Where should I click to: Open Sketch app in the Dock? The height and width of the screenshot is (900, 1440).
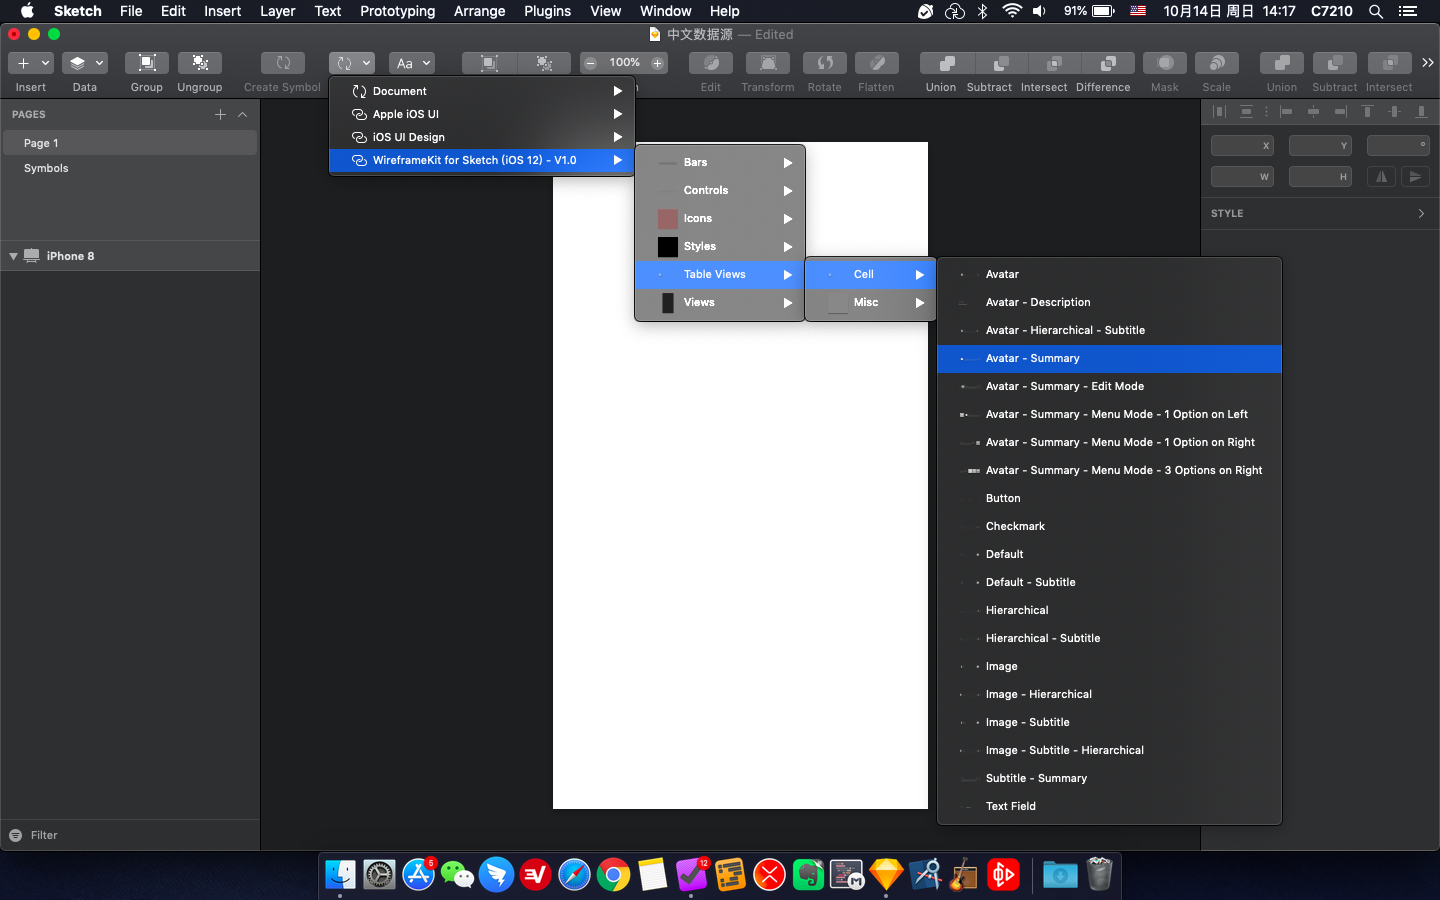pyautogui.click(x=886, y=875)
